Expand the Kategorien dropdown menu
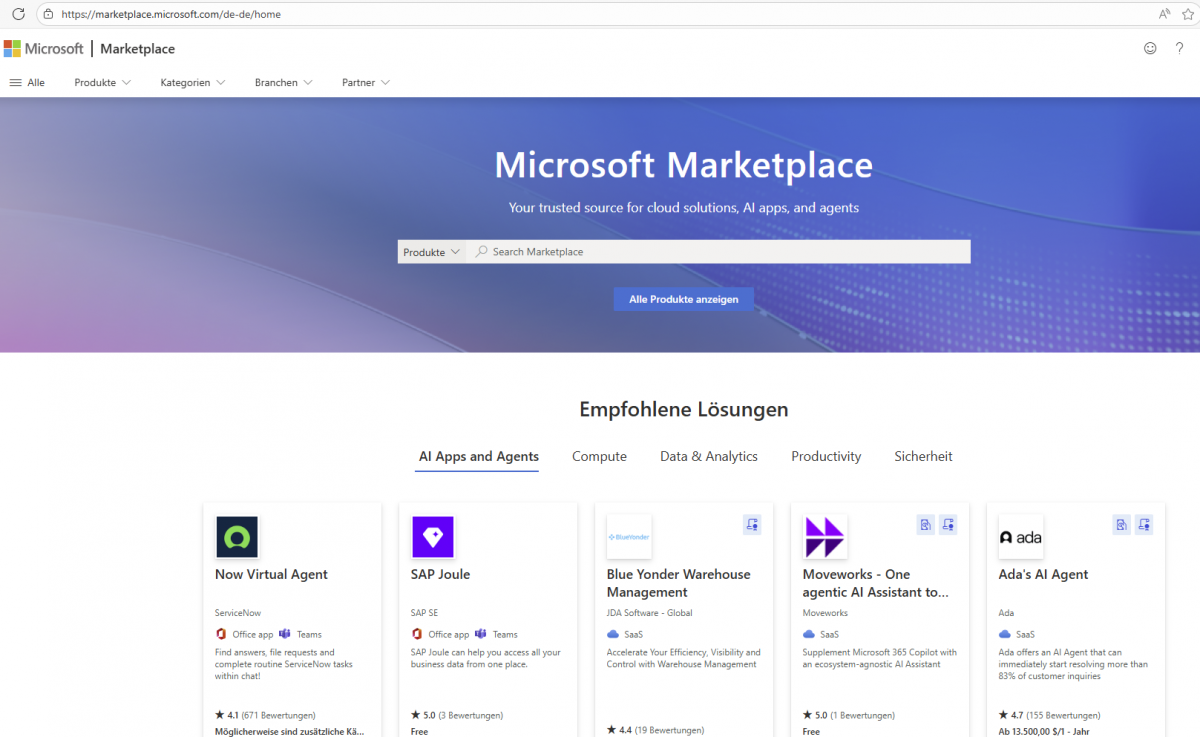This screenshot has width=1200, height=737. click(x=192, y=83)
